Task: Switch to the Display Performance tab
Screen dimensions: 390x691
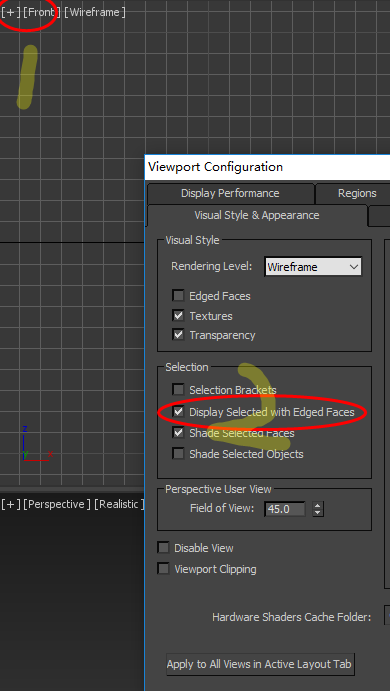Action: pos(230,193)
